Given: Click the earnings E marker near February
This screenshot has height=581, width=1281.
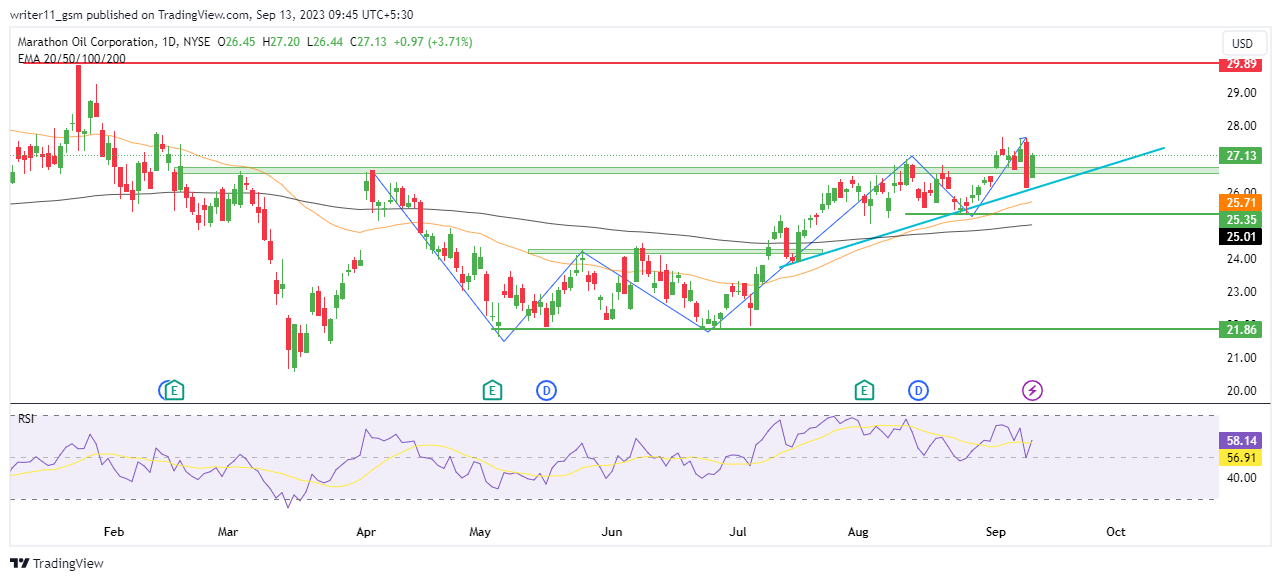Looking at the screenshot, I should click(174, 389).
